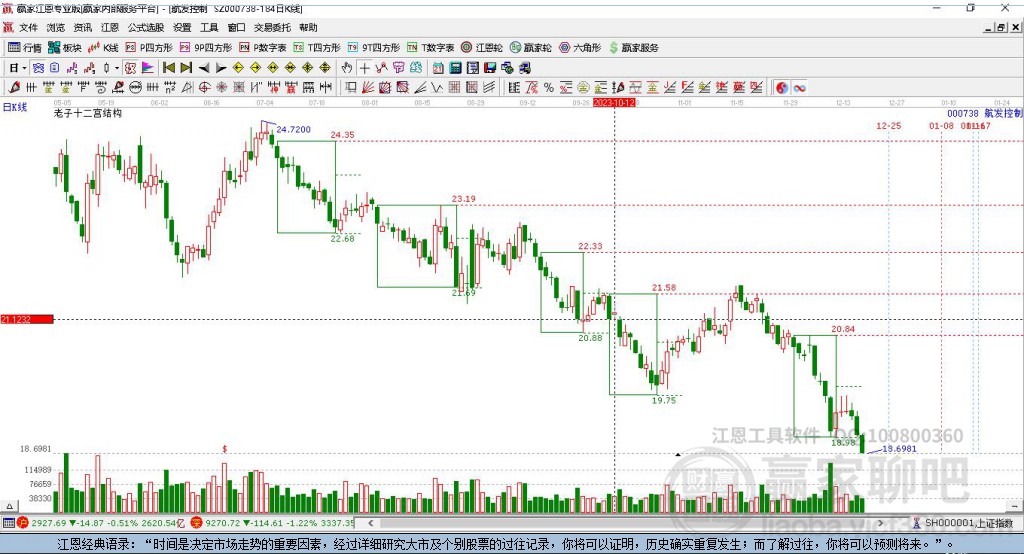Click the 2023-10-12 date marker
The image size is (1024, 554).
(x=614, y=103)
